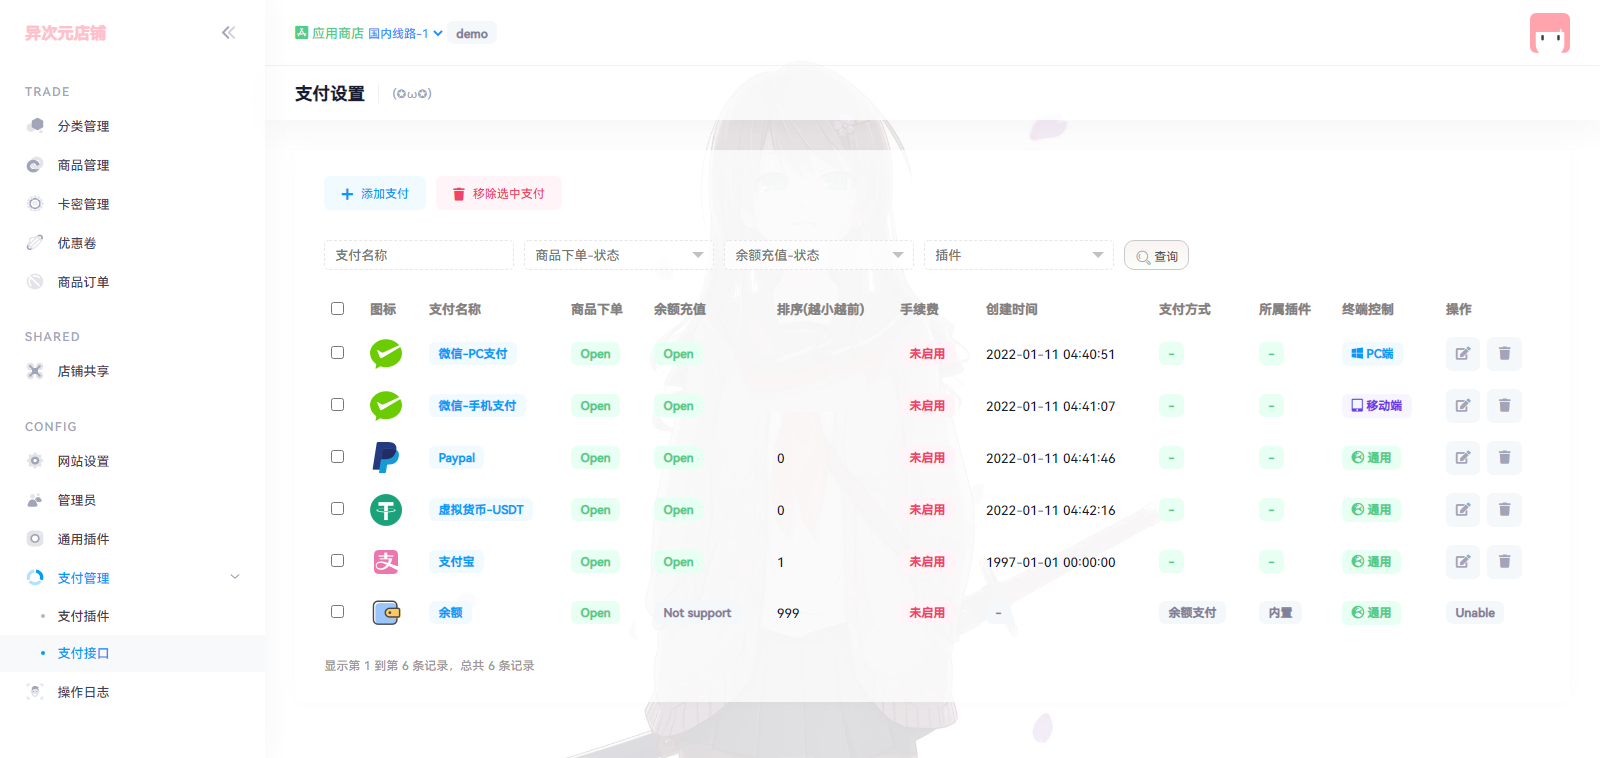Delete the Paypal payment via trash icon
Viewport: 1600px width, 758px height.
[x=1504, y=457]
